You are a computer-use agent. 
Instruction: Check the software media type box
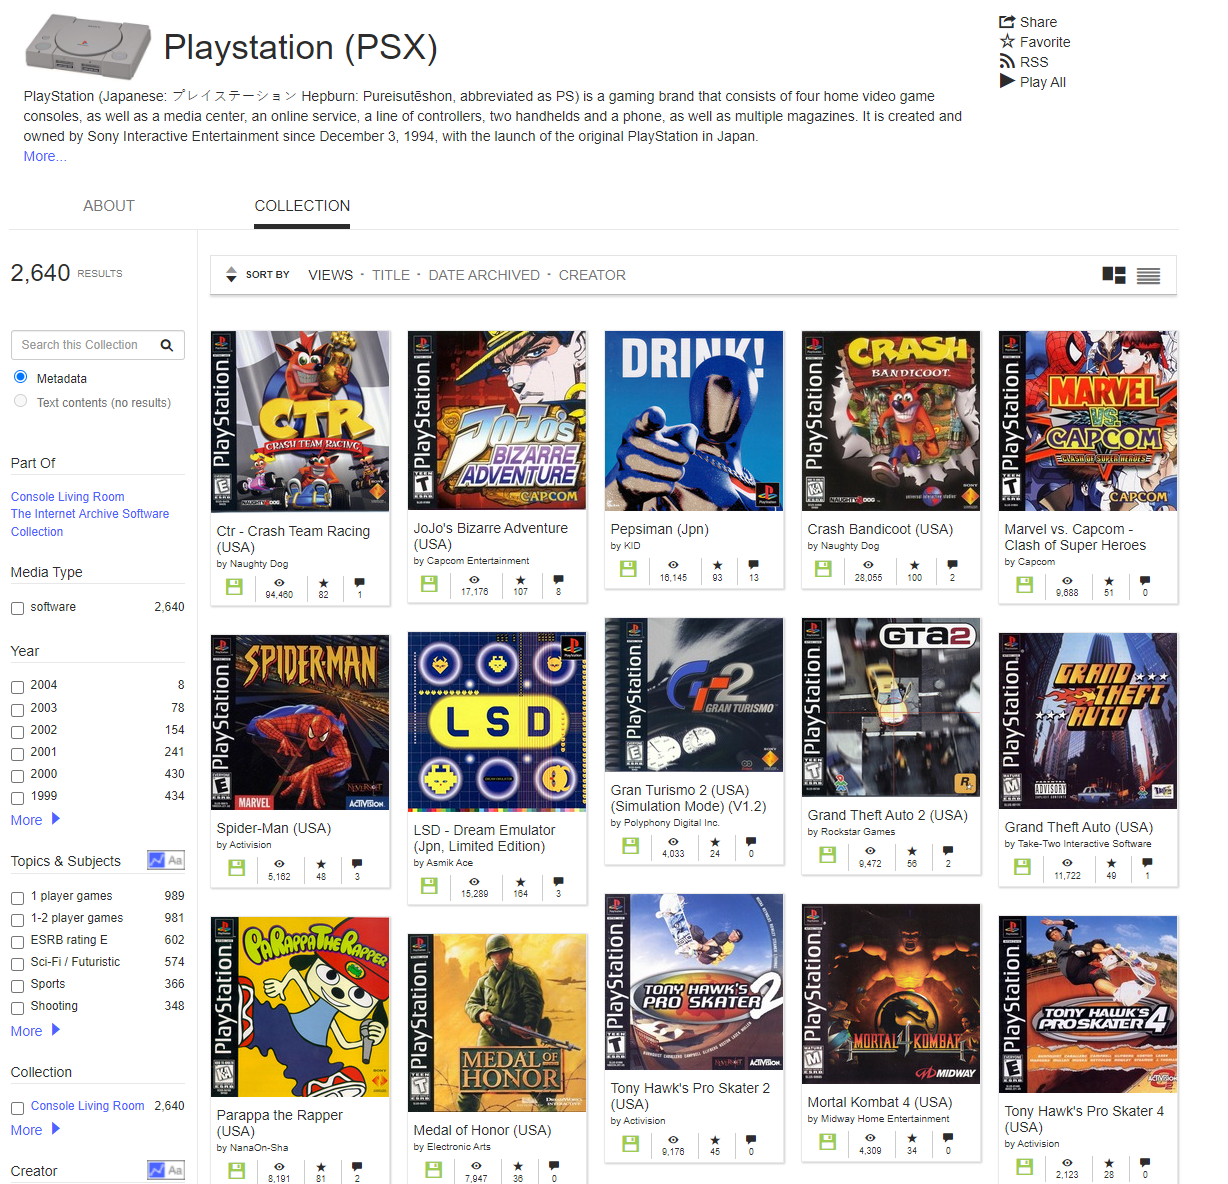[x=17, y=608]
